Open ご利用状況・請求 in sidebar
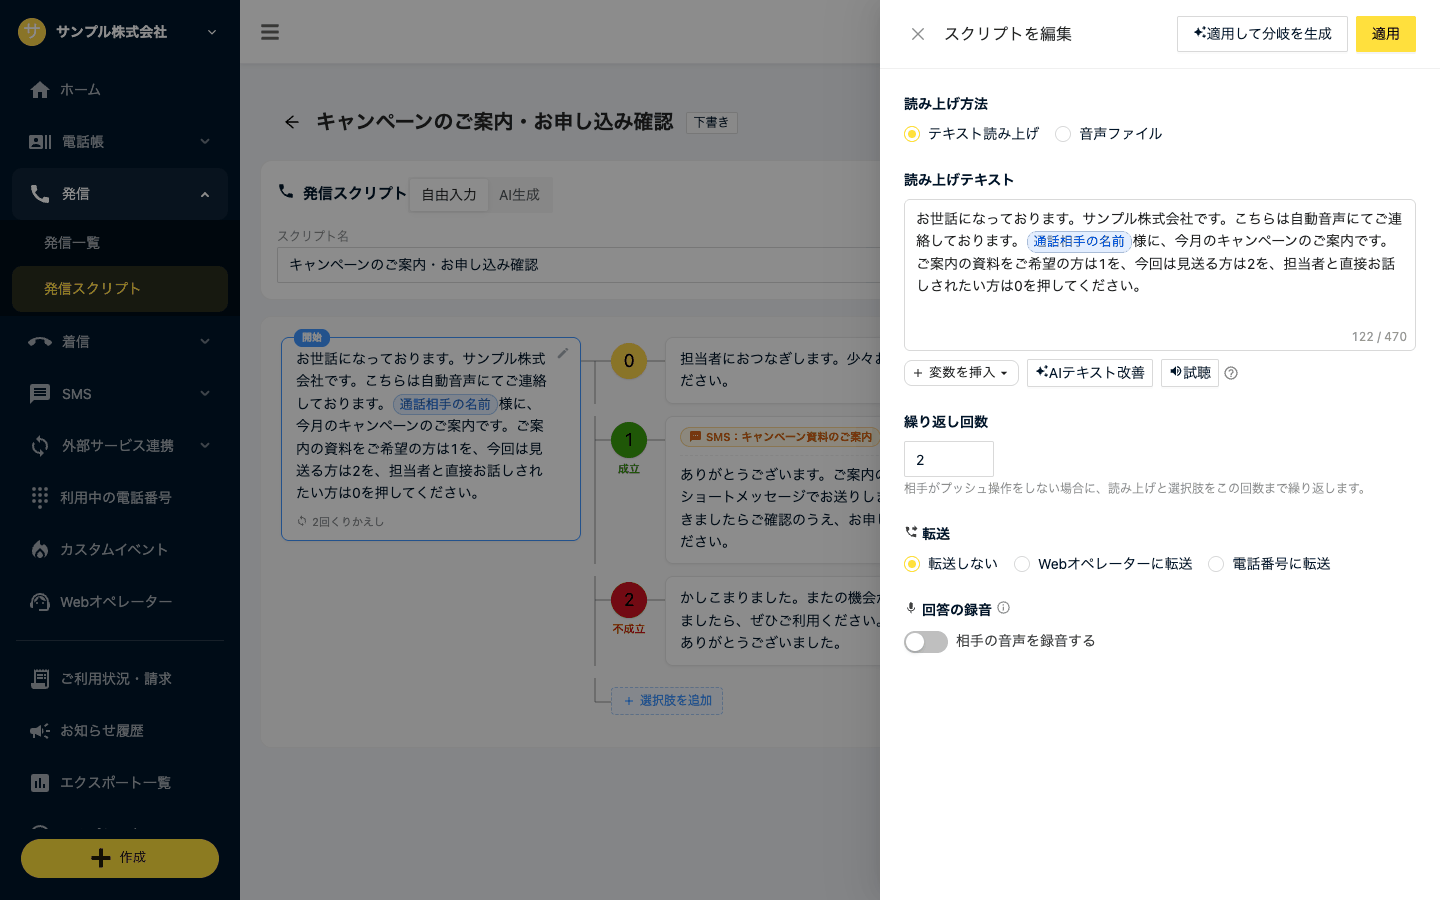Viewport: 1440px width, 900px height. coord(120,679)
